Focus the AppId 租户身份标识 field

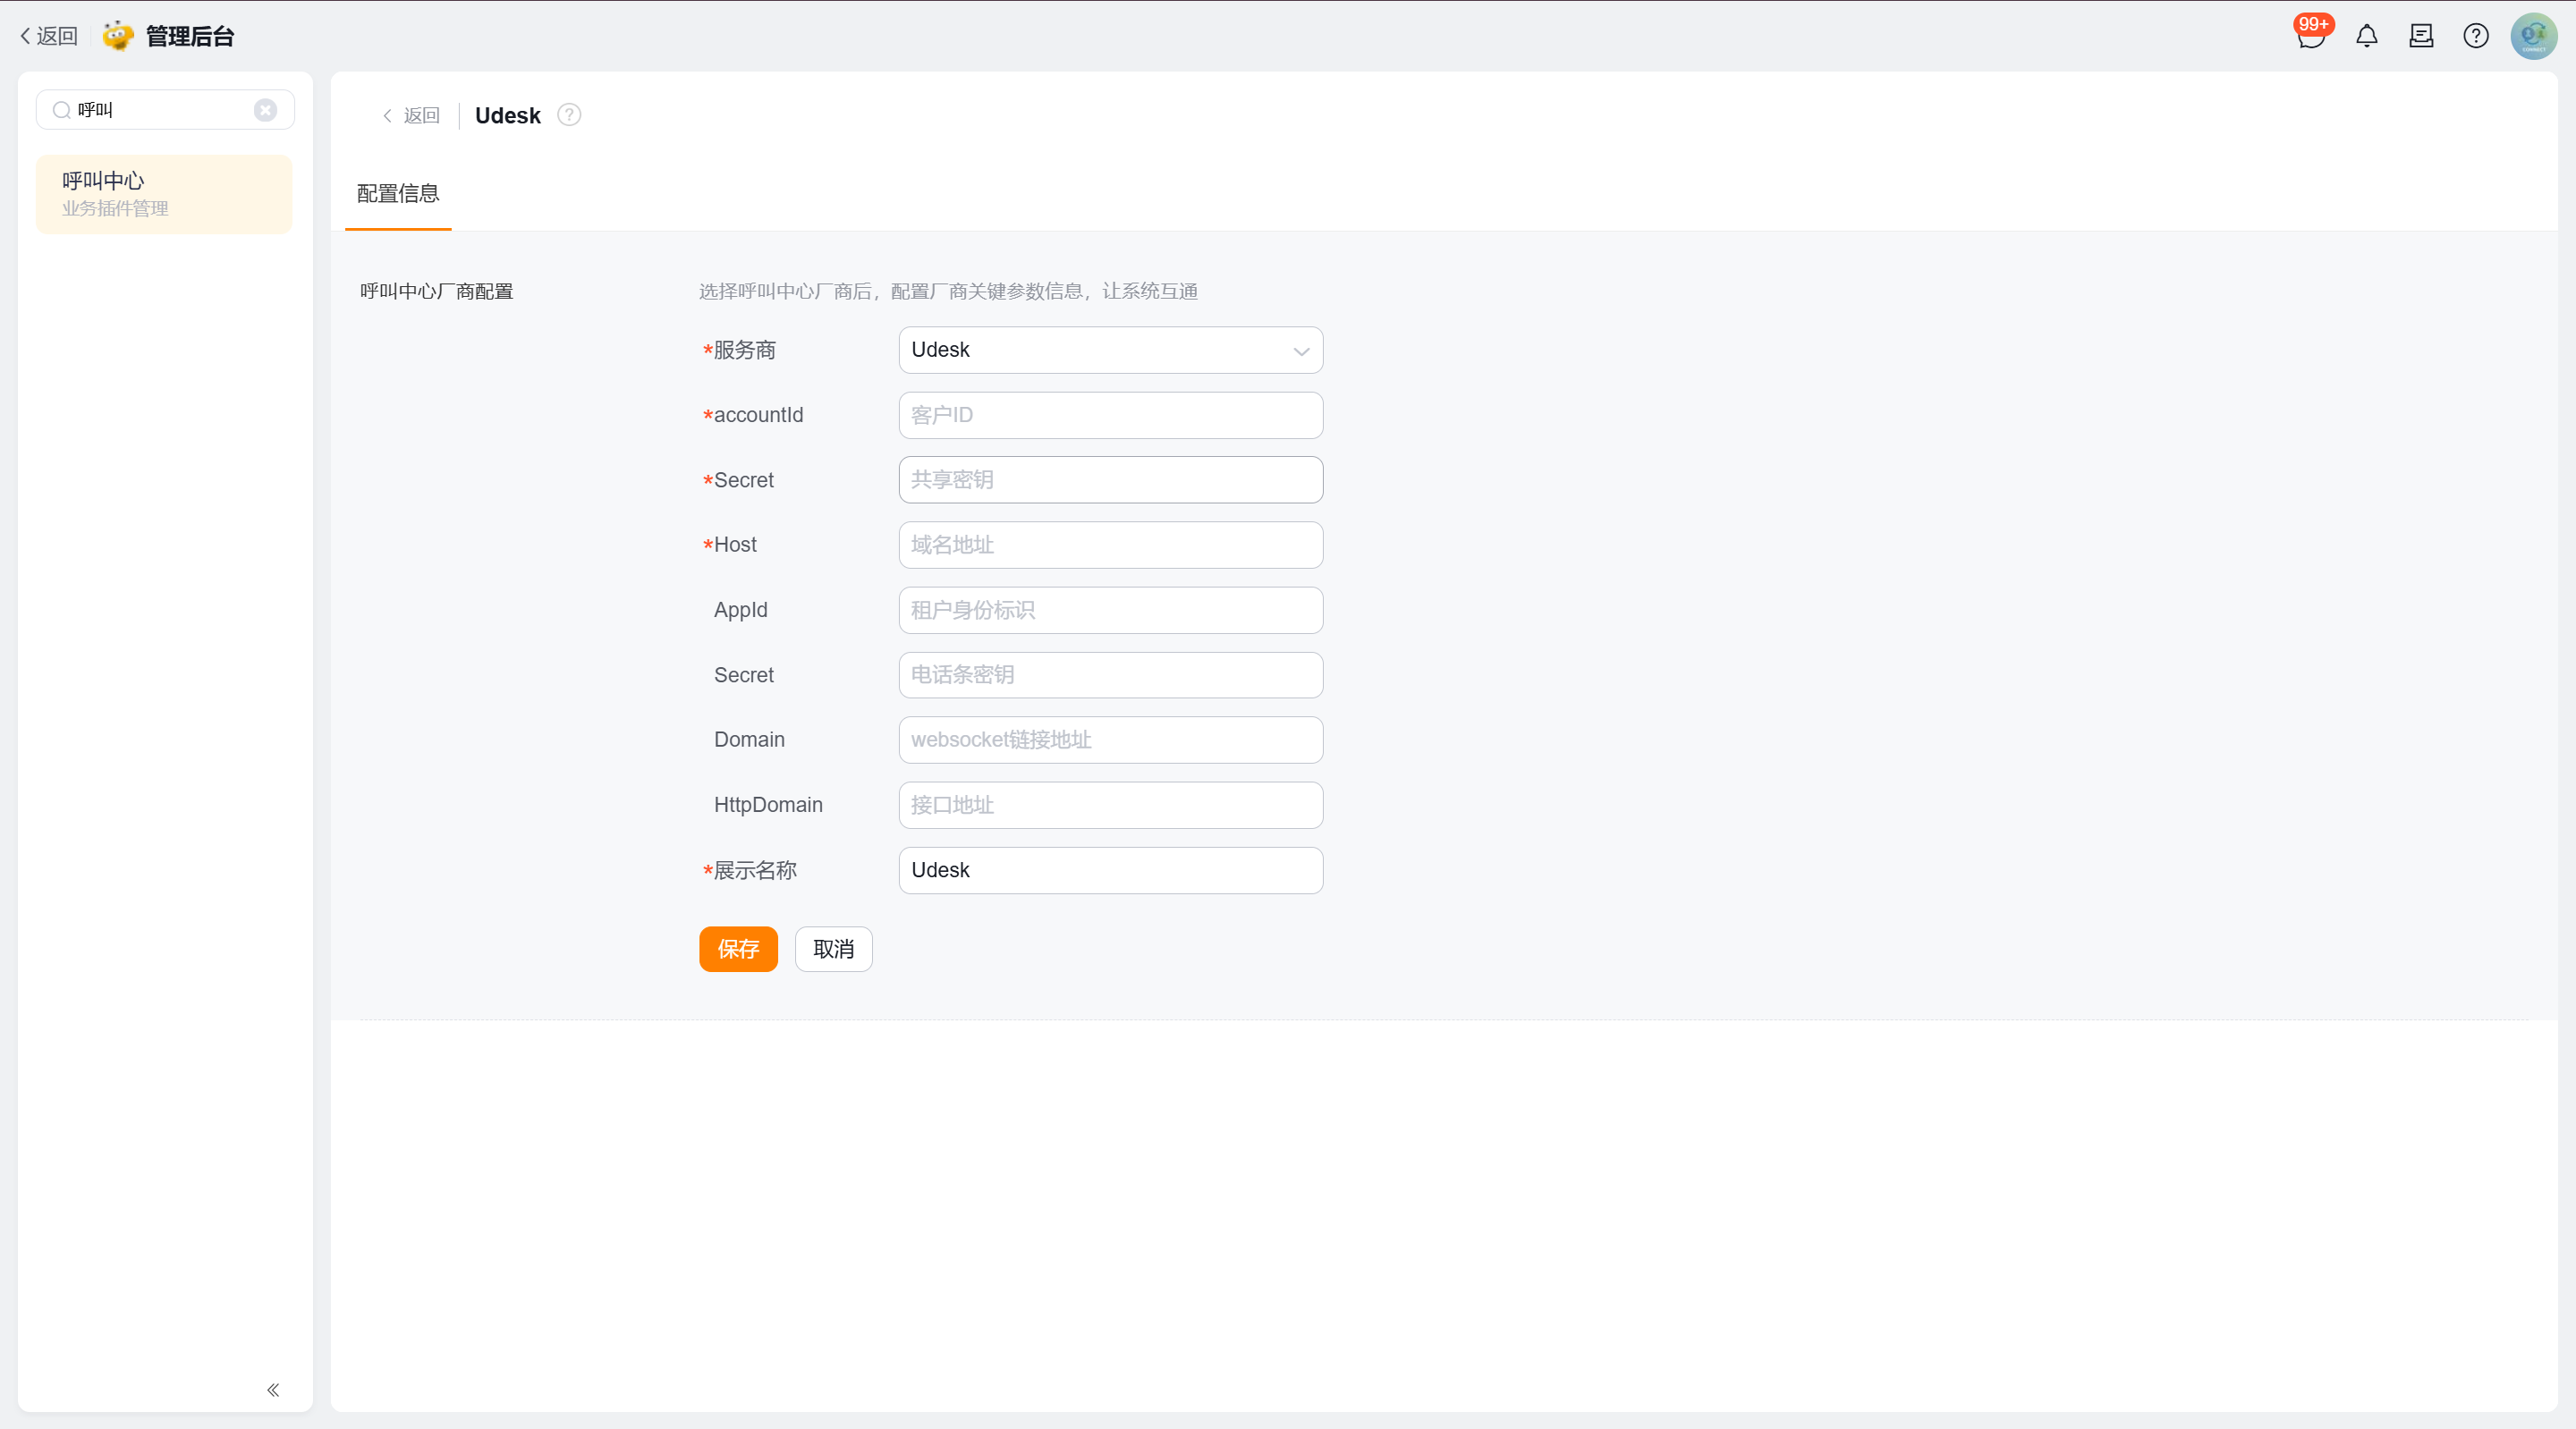1111,610
